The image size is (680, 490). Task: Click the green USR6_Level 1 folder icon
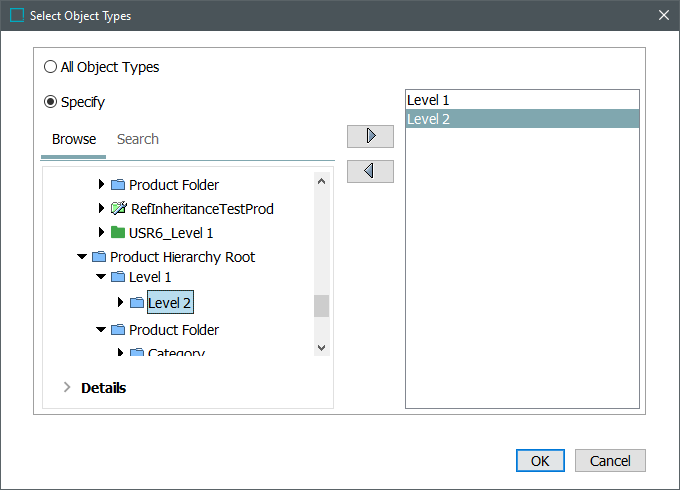[x=118, y=233]
